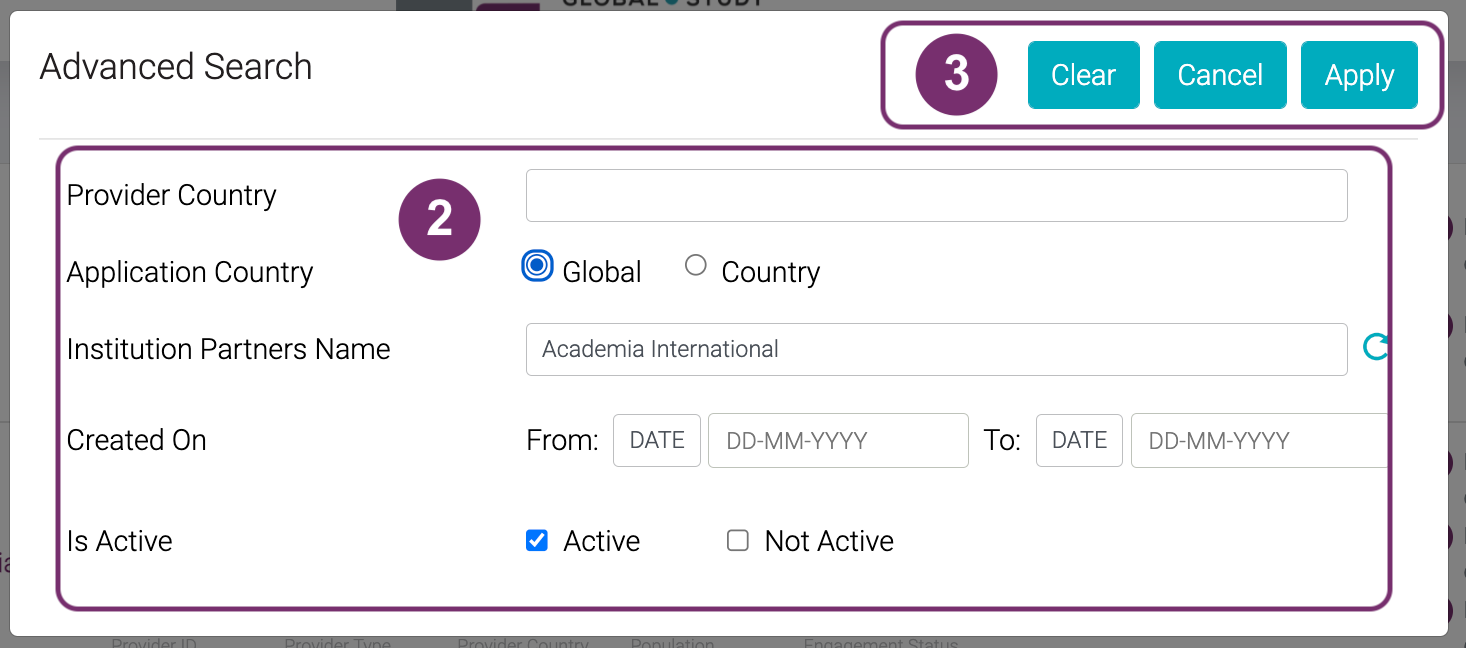Enable the Not Active checkbox
This screenshot has width=1466, height=648.
738,541
